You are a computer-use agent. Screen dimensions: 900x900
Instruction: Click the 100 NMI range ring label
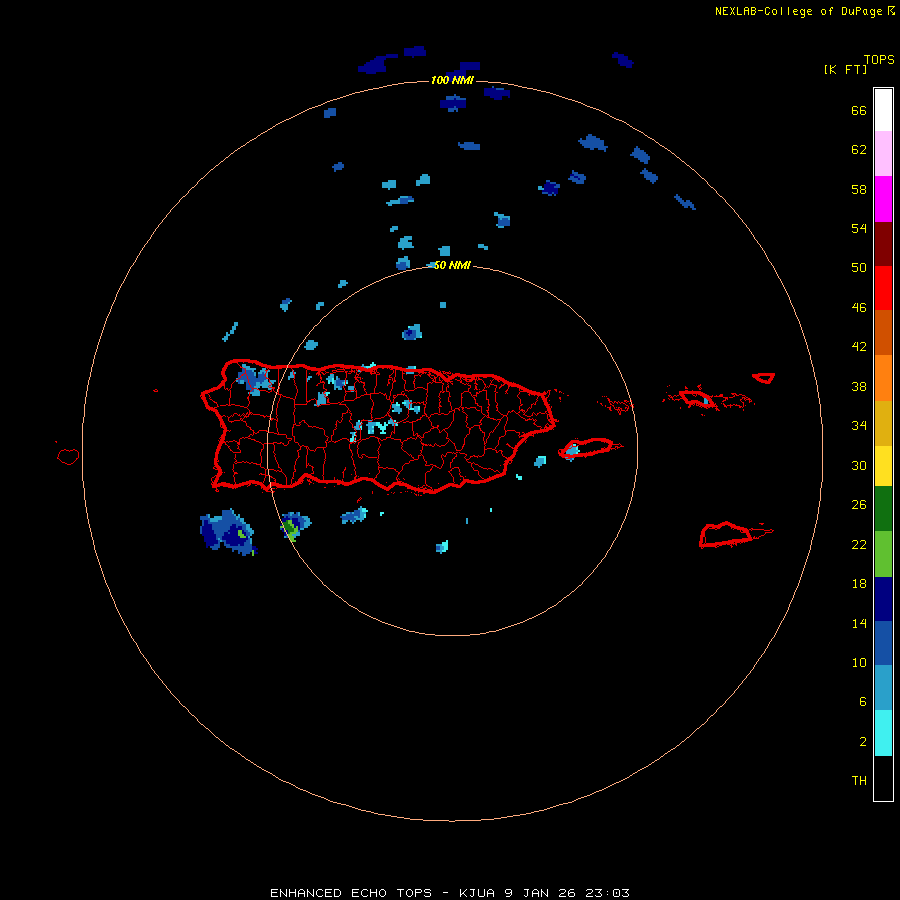tap(452, 80)
